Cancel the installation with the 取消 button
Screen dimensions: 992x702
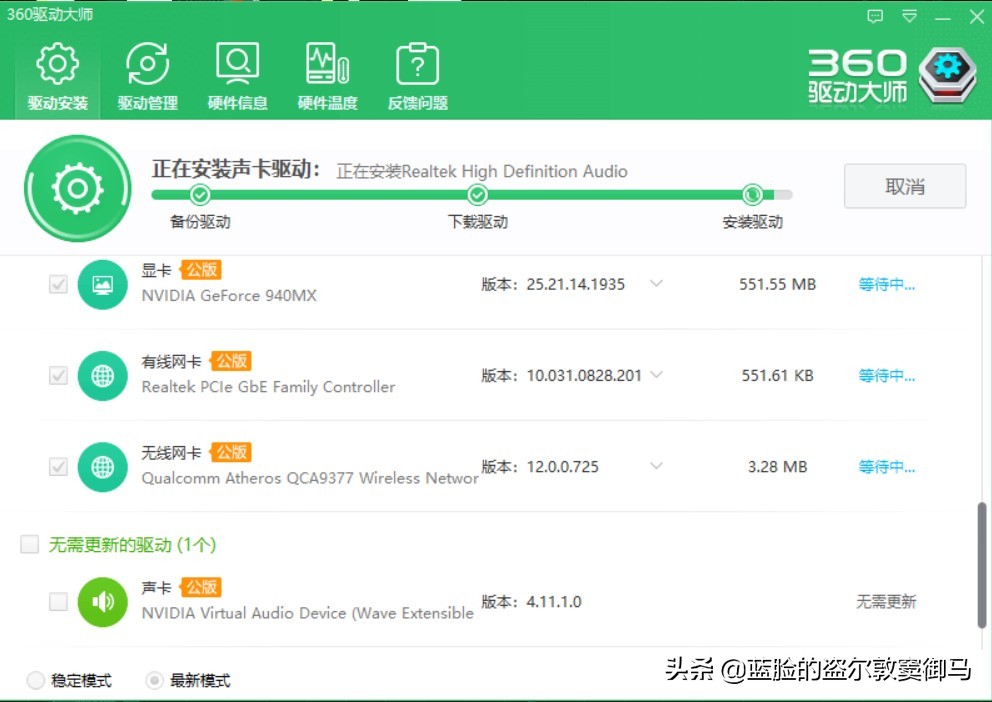[904, 186]
